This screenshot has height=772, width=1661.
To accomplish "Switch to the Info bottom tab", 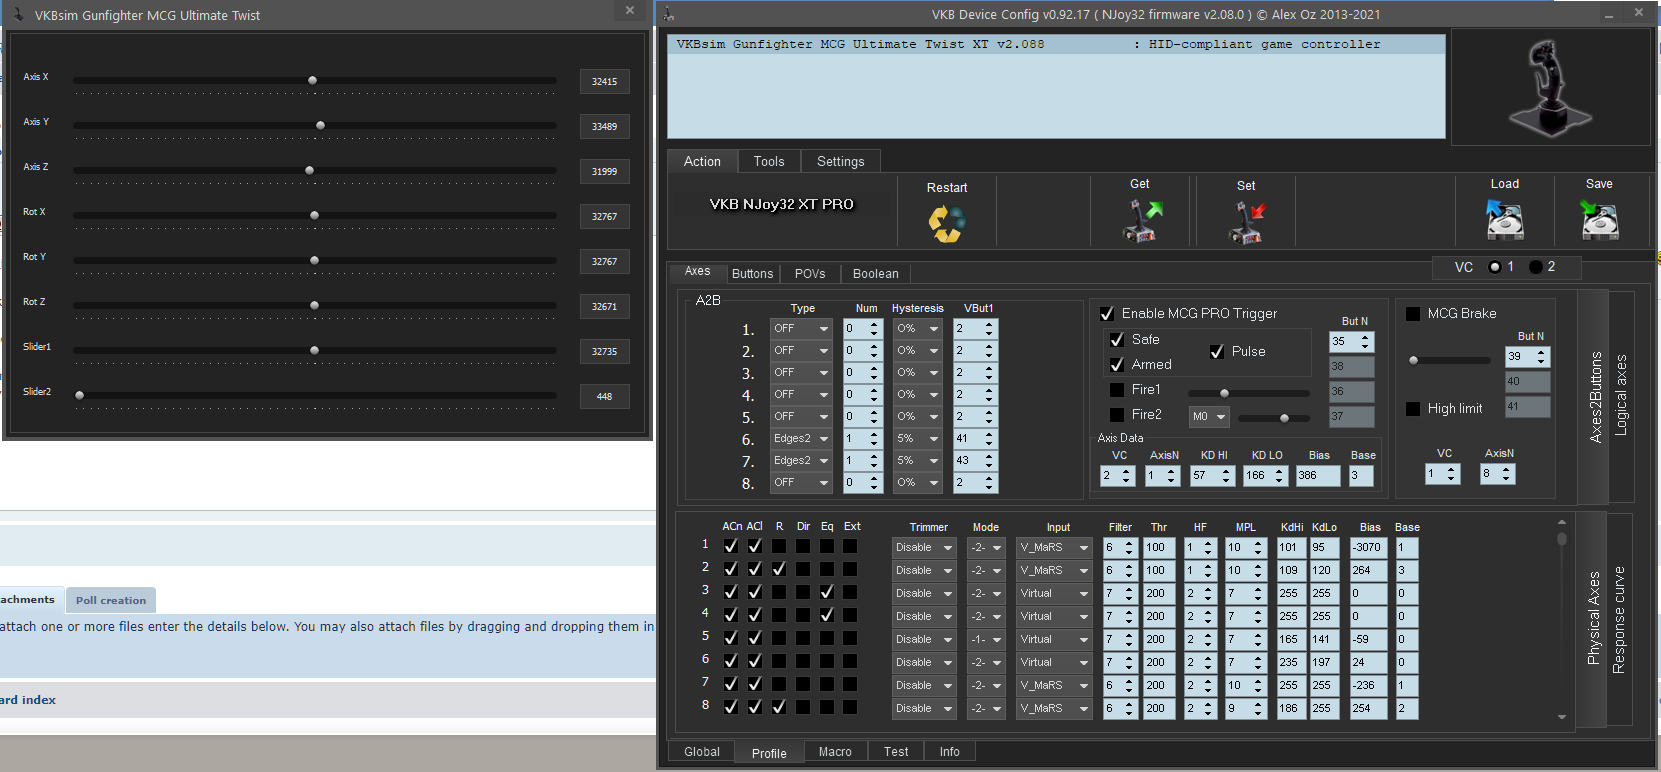I will [x=949, y=752].
